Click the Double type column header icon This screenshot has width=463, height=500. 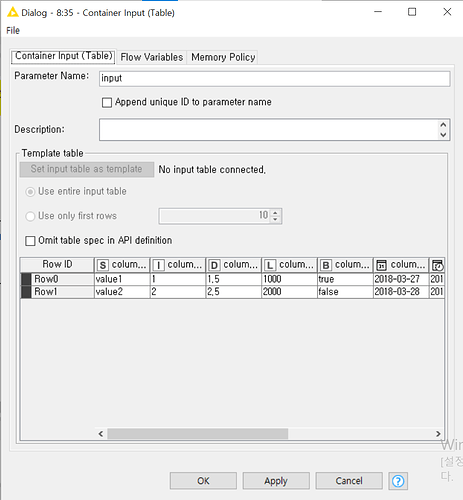[214, 265]
